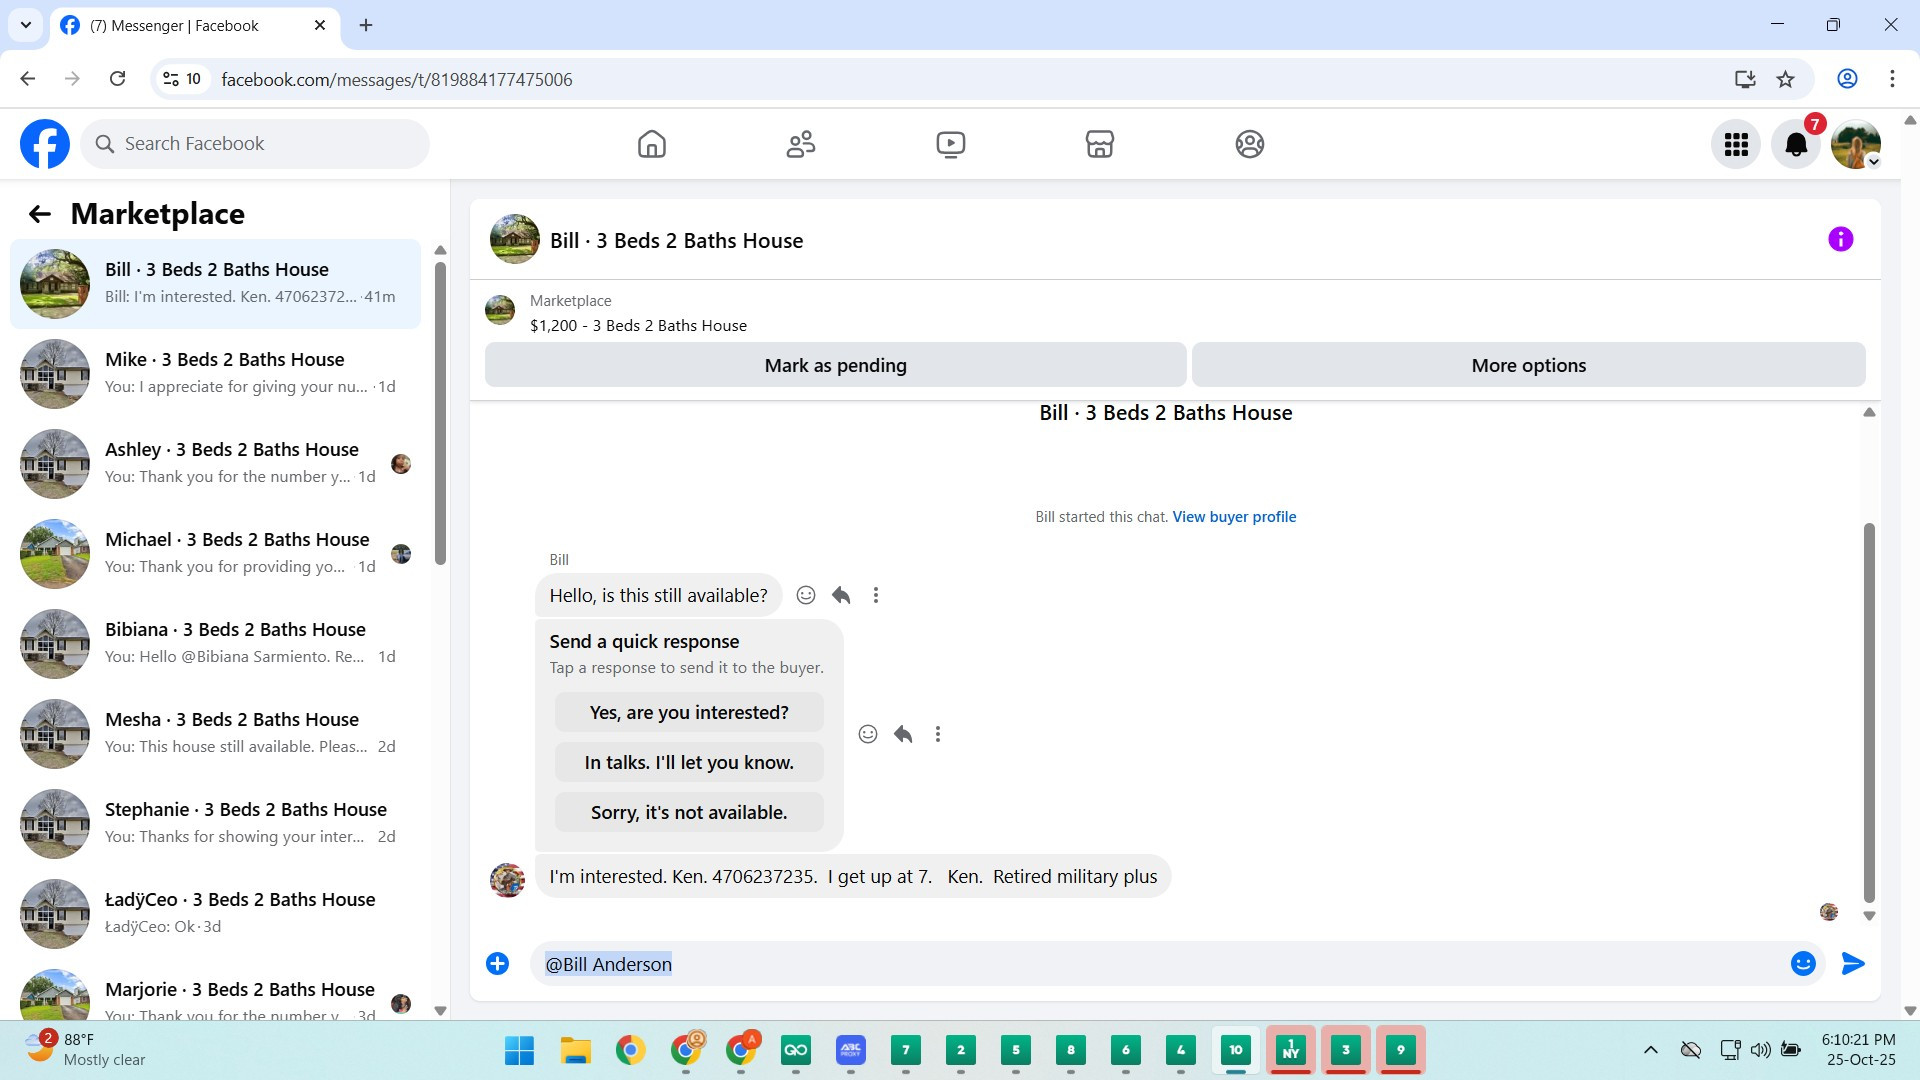
Task: Open Chrome tab search dropdown arrow
Action: [x=26, y=25]
